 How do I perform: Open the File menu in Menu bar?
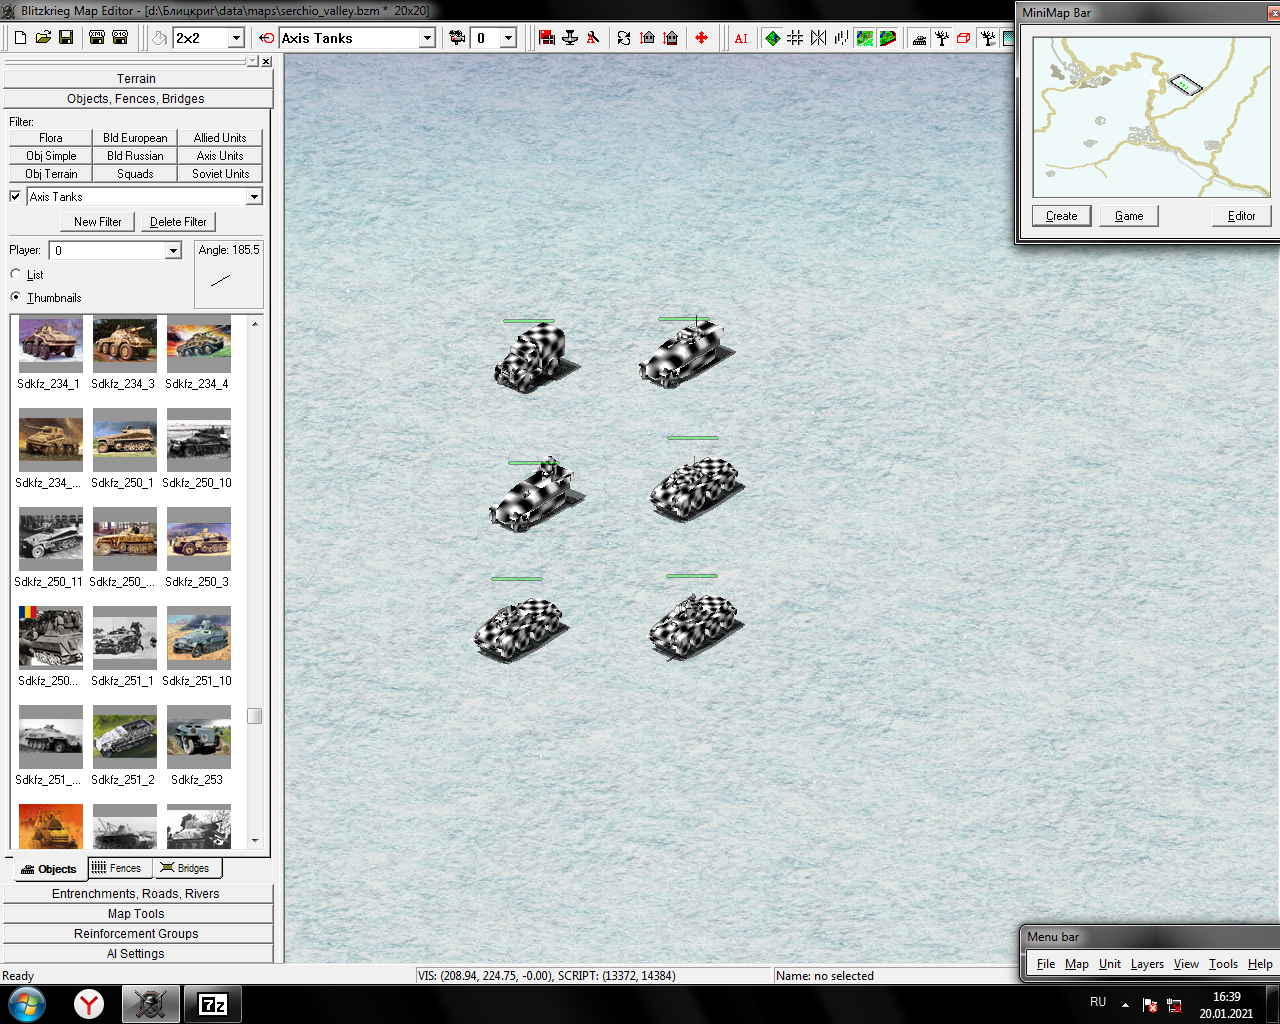coord(1046,964)
